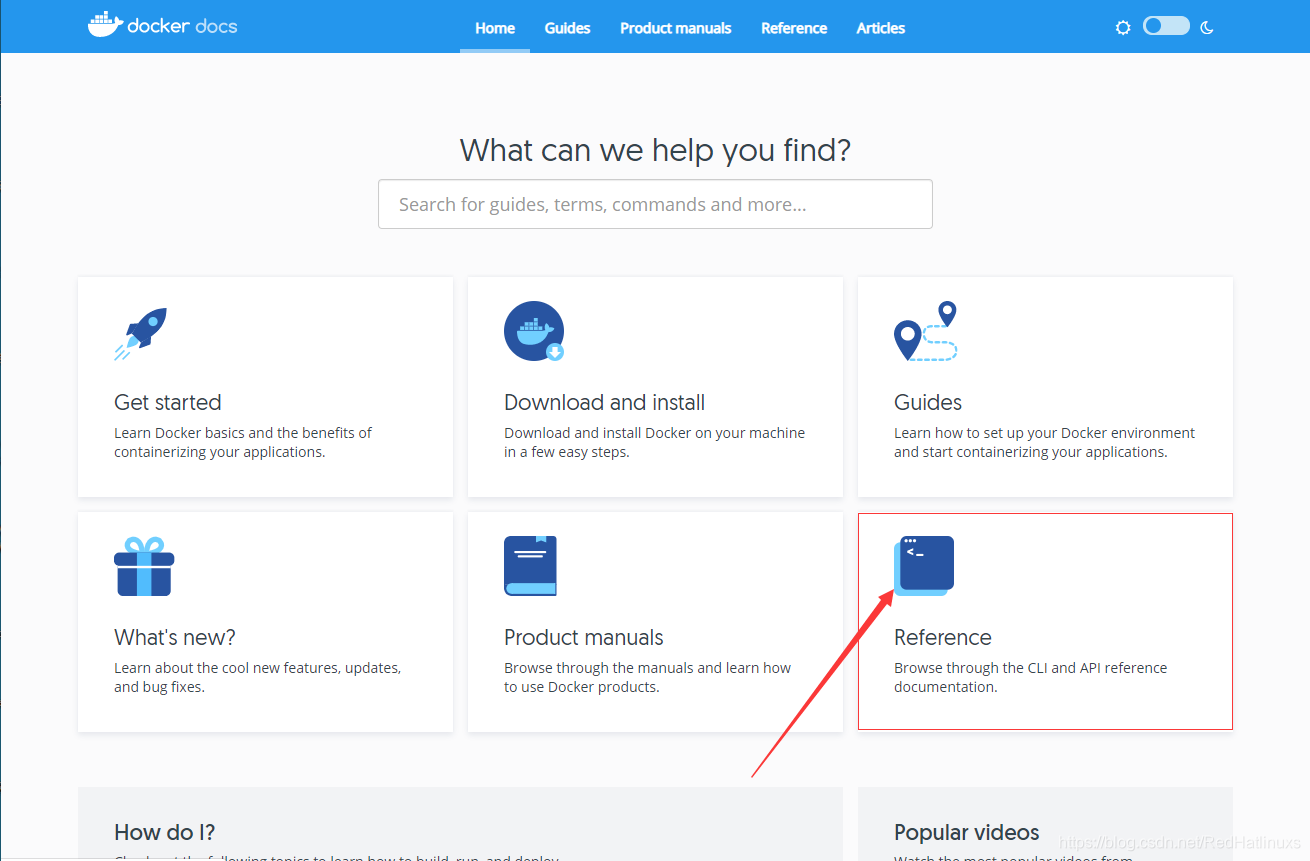Click the Docker download circle icon
1310x861 pixels.
[534, 331]
